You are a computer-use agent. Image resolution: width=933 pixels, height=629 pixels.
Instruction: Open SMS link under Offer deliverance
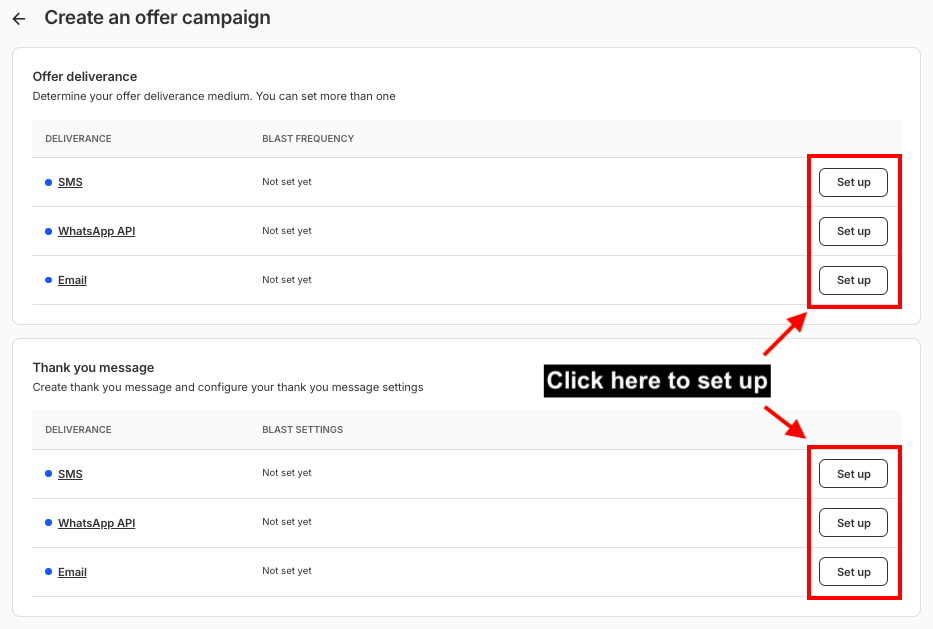(x=70, y=183)
